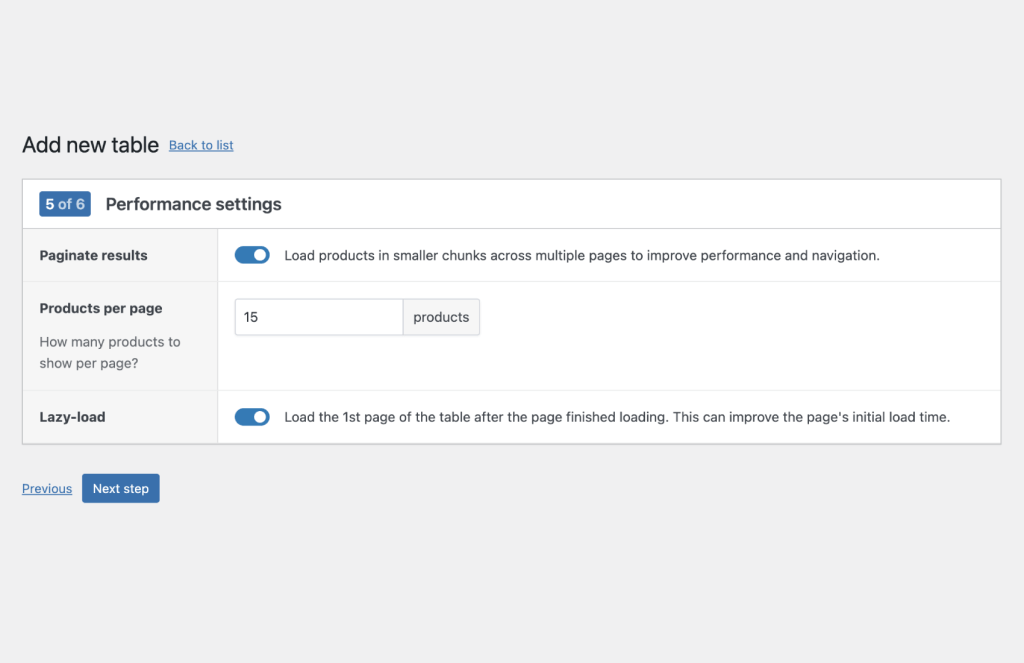1024x663 pixels.
Task: Disable the Paginate results toggle
Action: (252, 255)
